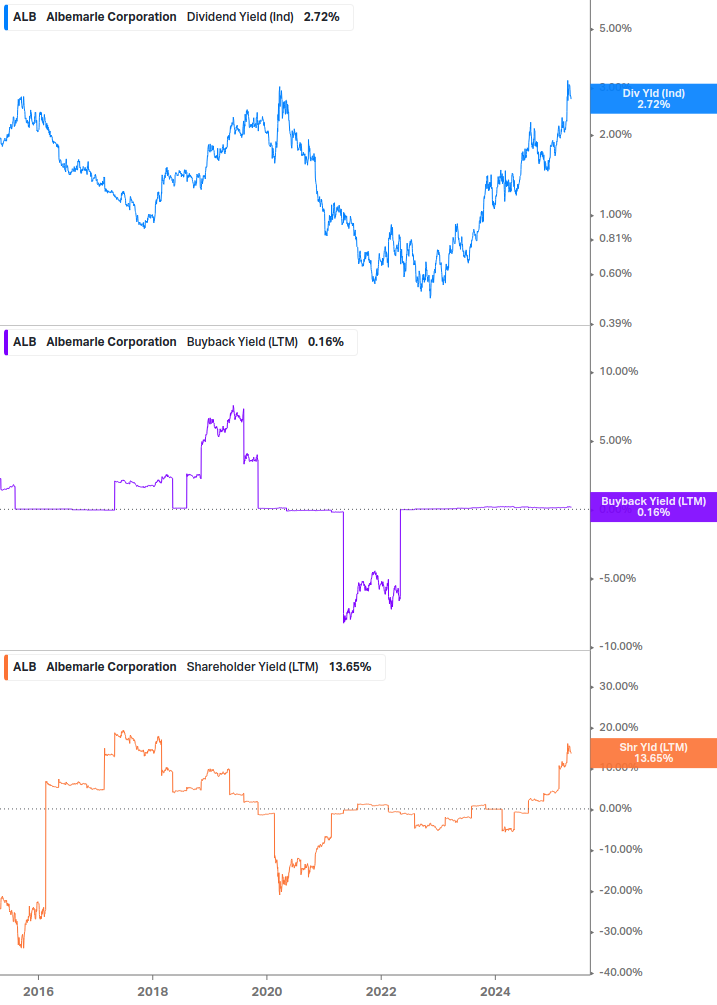Click the 2.00% tick on dividend axis
The height and width of the screenshot is (1005, 717).
point(615,135)
